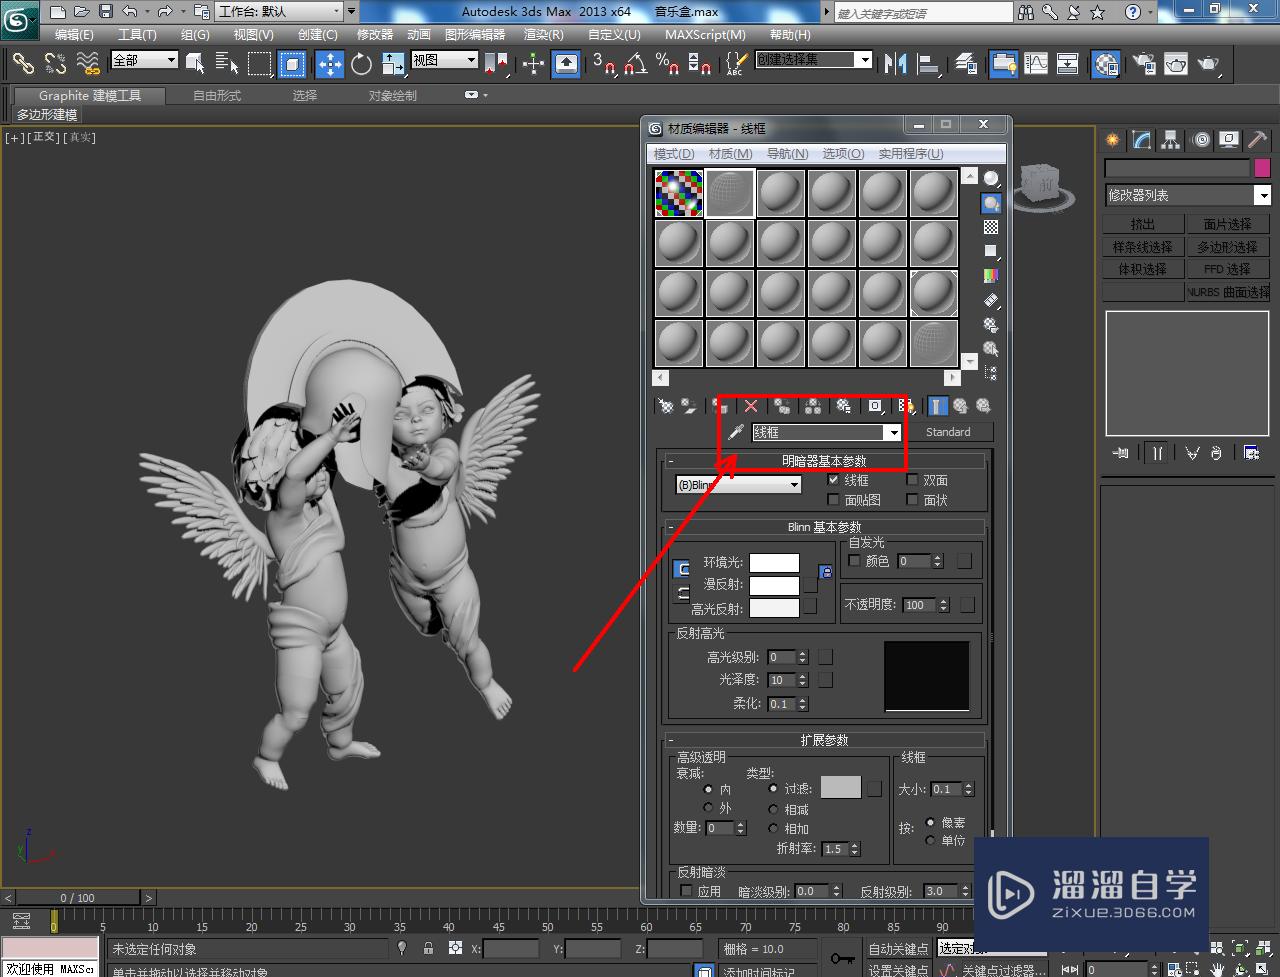The width and height of the screenshot is (1280, 977).
Task: Toggle Backlight icon beside sample slots
Action: [990, 203]
